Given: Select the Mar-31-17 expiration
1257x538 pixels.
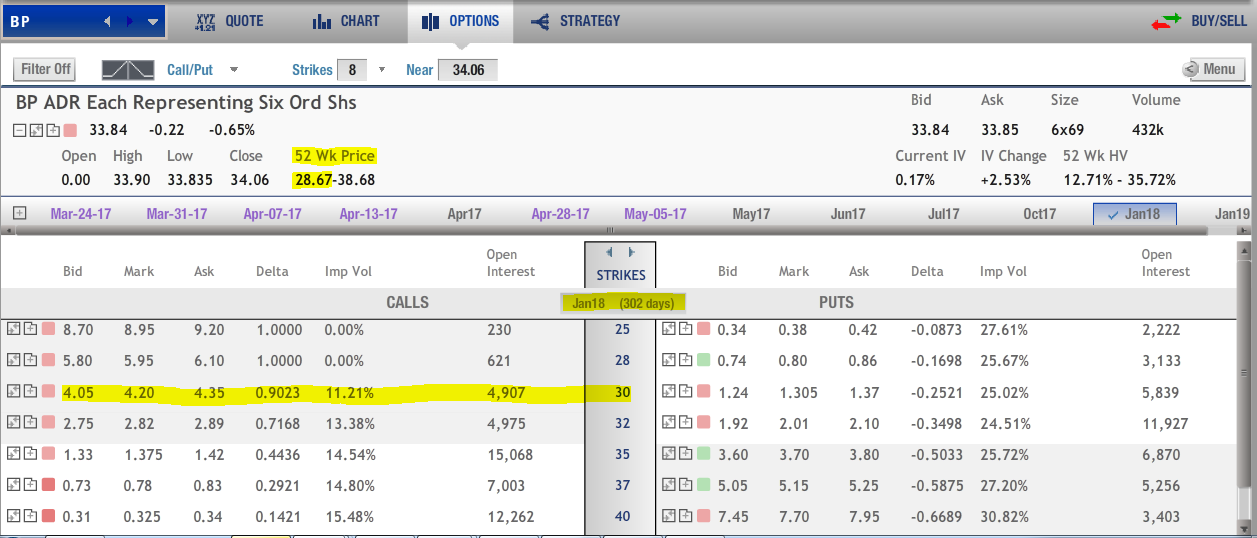Looking at the screenshot, I should click(x=177, y=214).
